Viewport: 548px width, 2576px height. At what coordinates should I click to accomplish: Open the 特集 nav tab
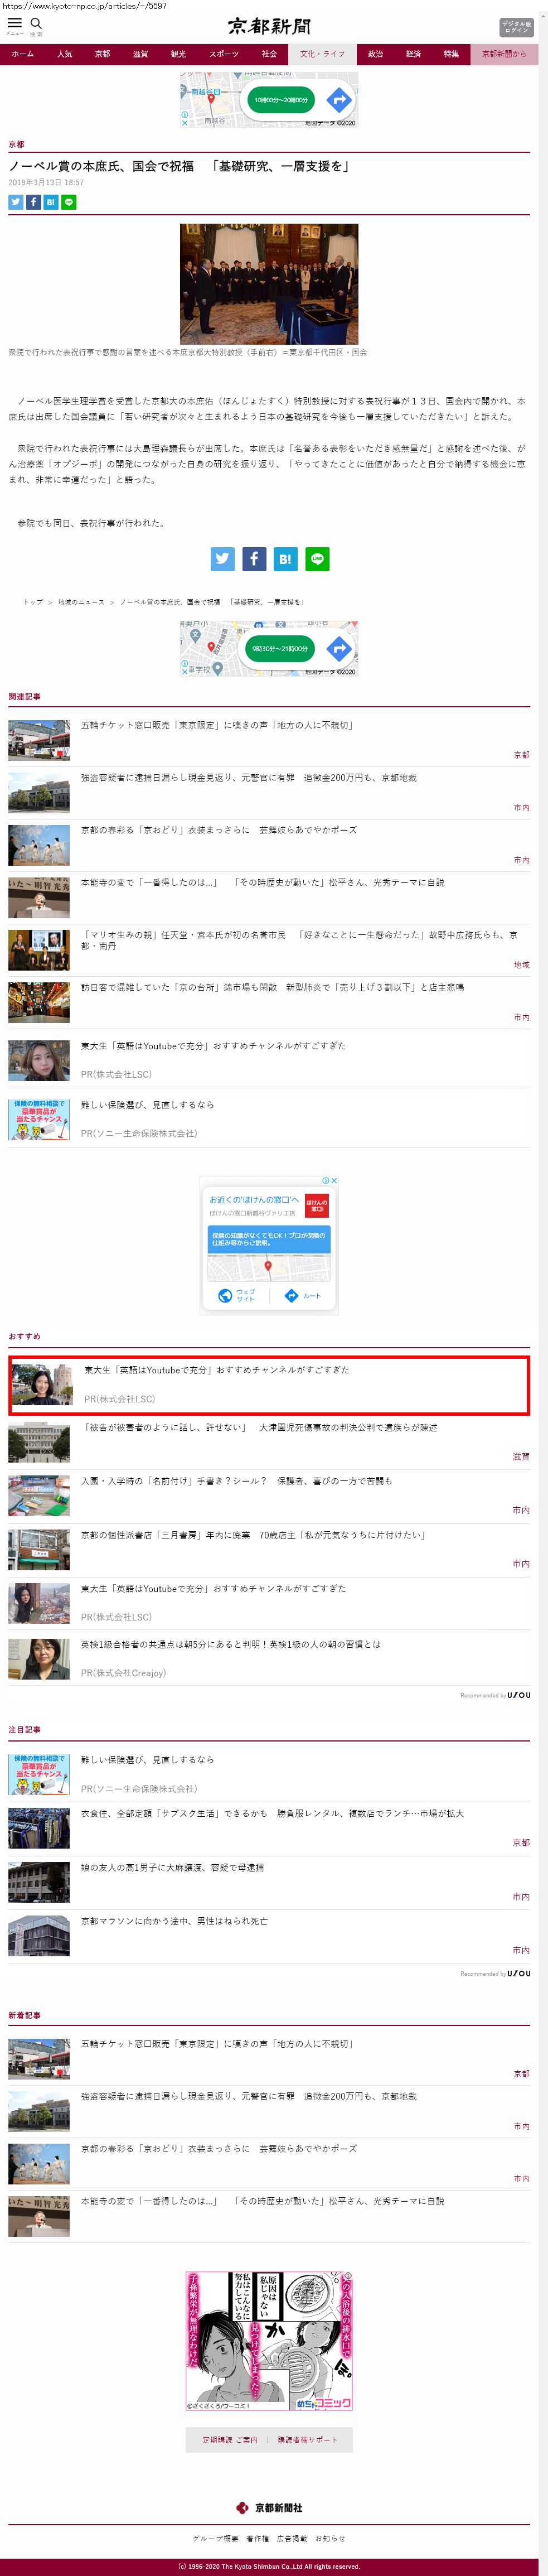[x=451, y=54]
